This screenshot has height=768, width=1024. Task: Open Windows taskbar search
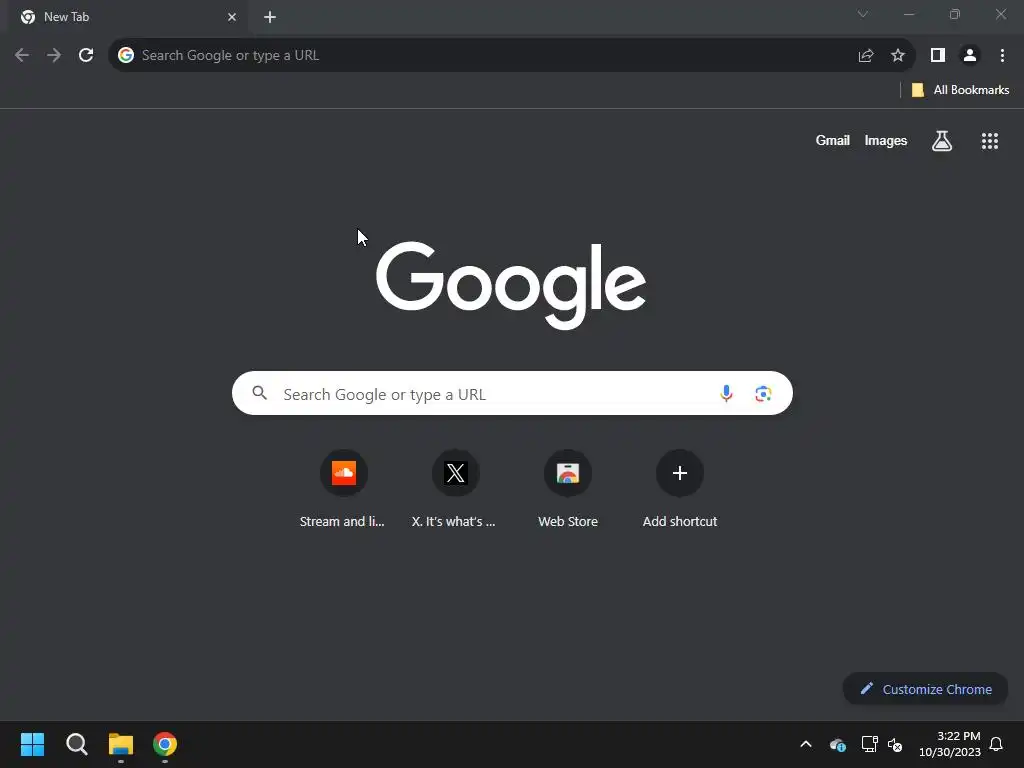(x=77, y=744)
